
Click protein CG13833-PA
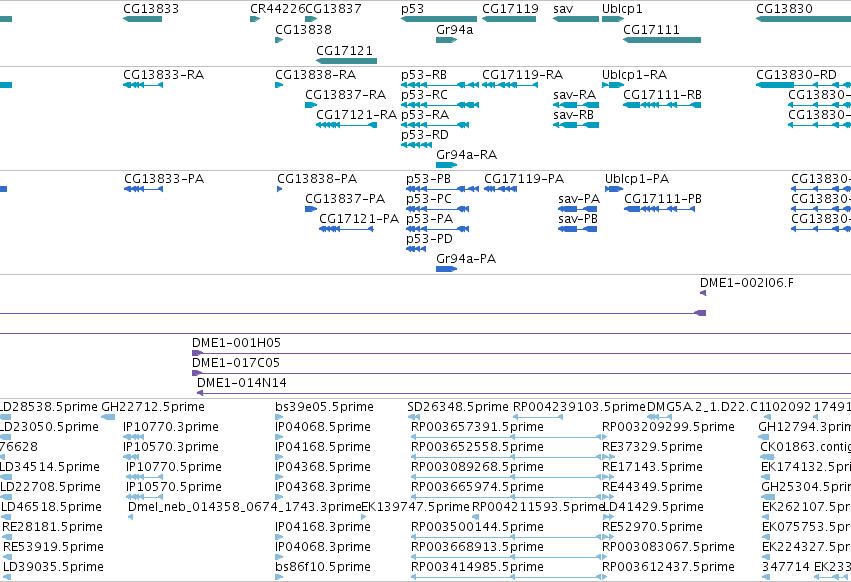[x=164, y=179]
